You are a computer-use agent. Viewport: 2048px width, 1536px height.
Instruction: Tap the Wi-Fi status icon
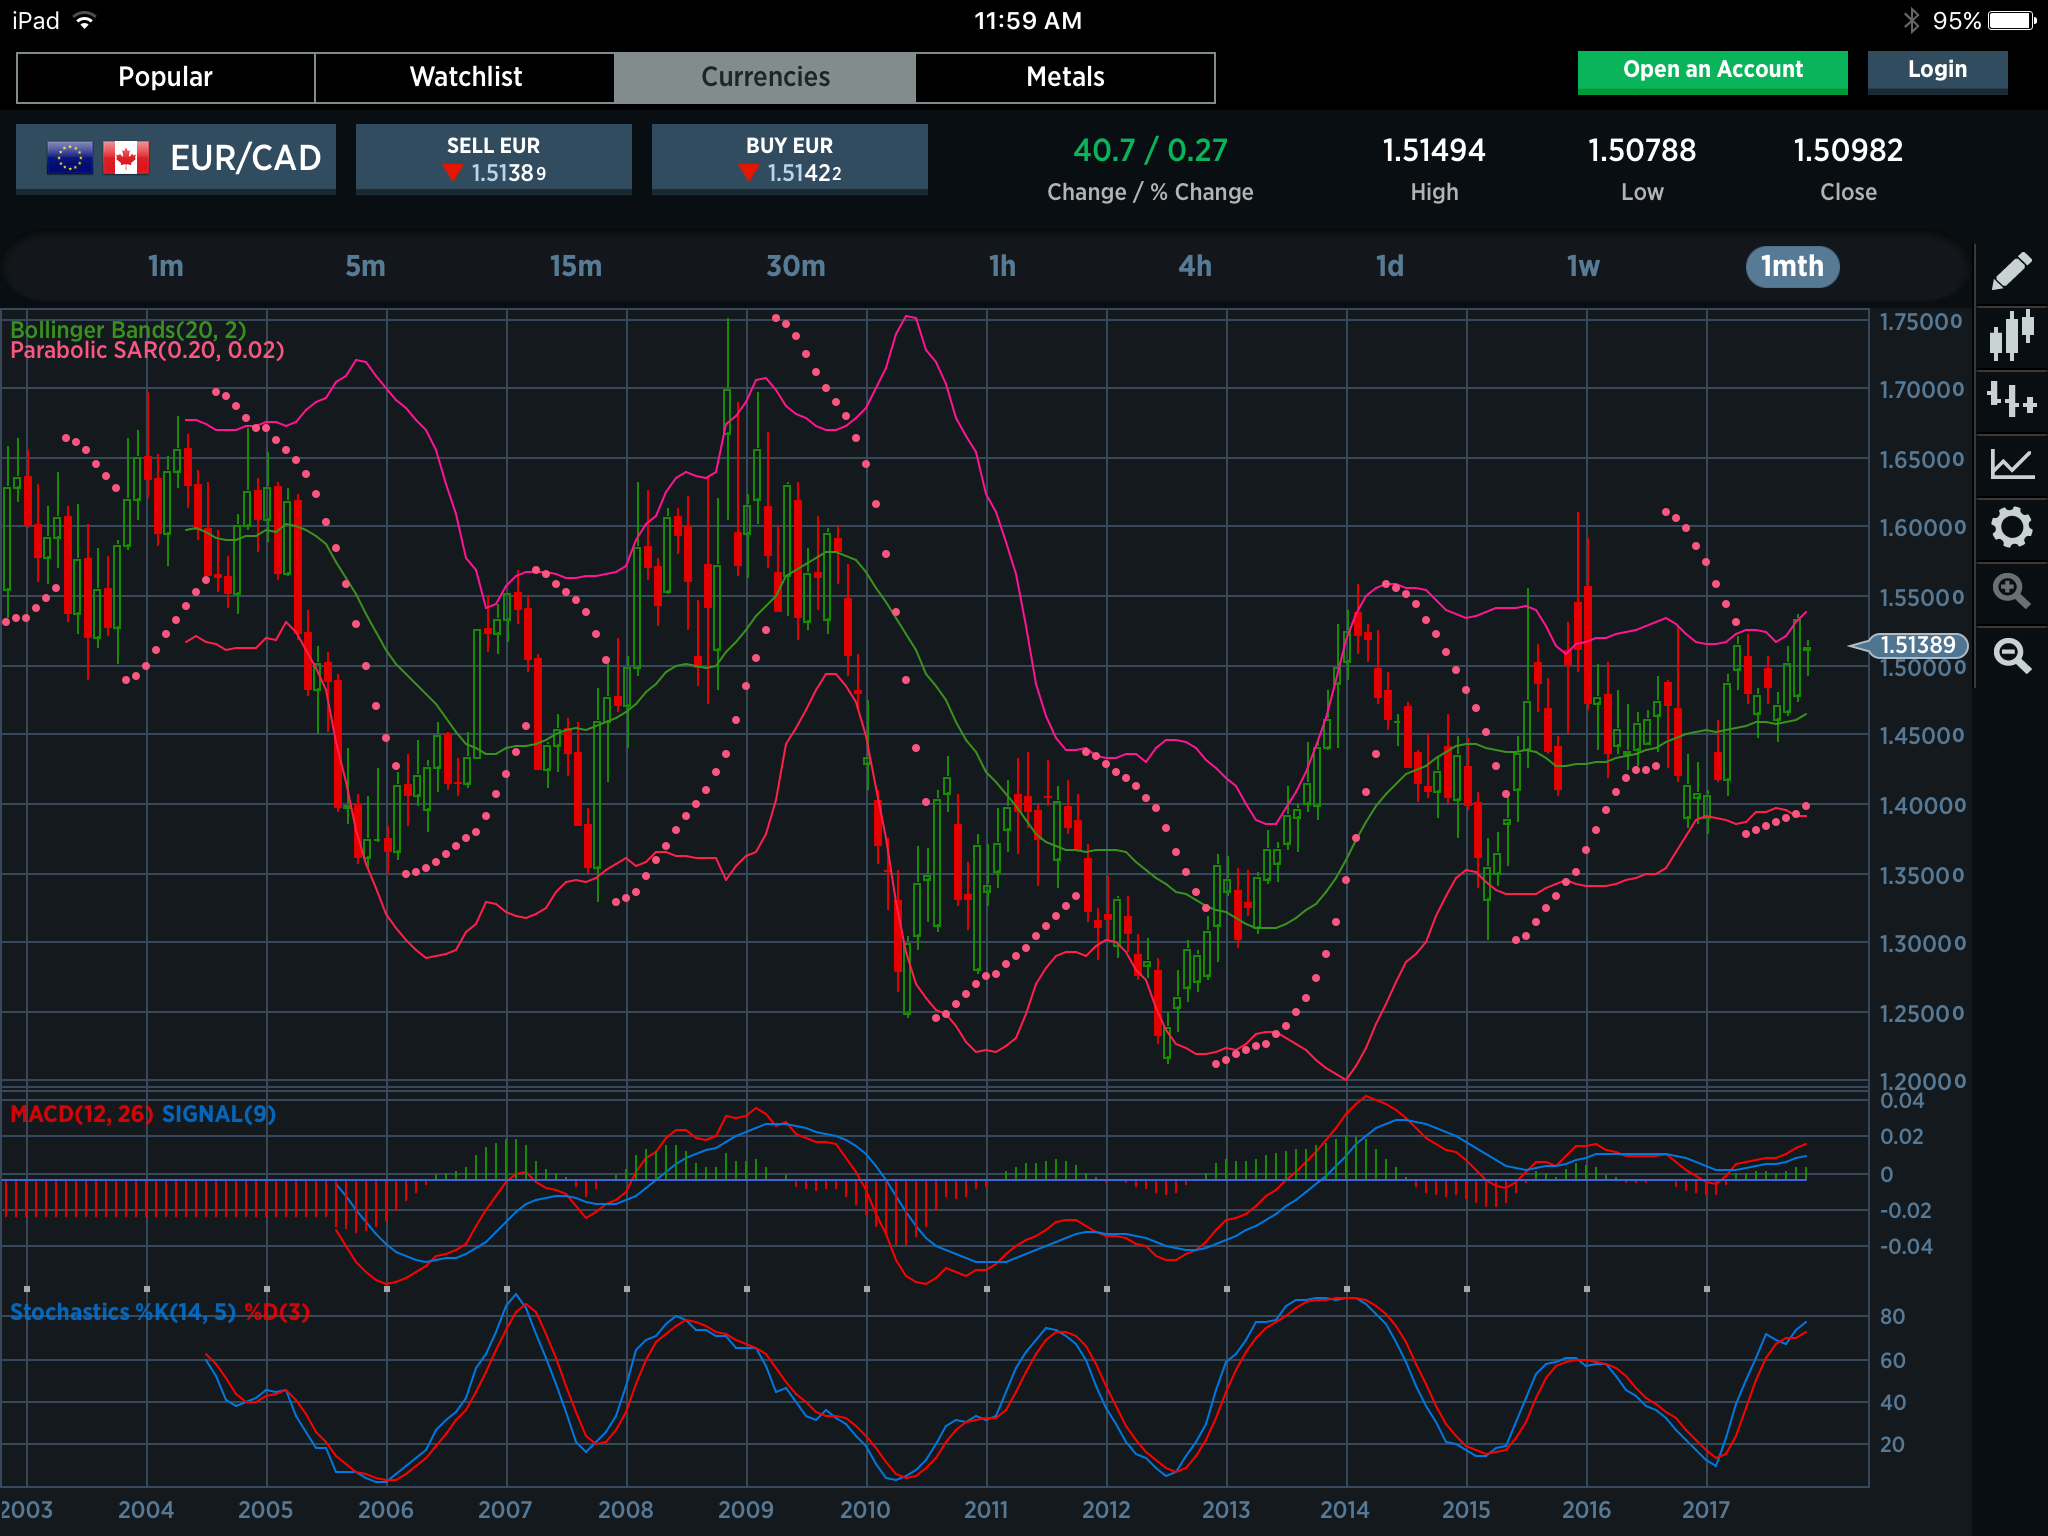[86, 21]
